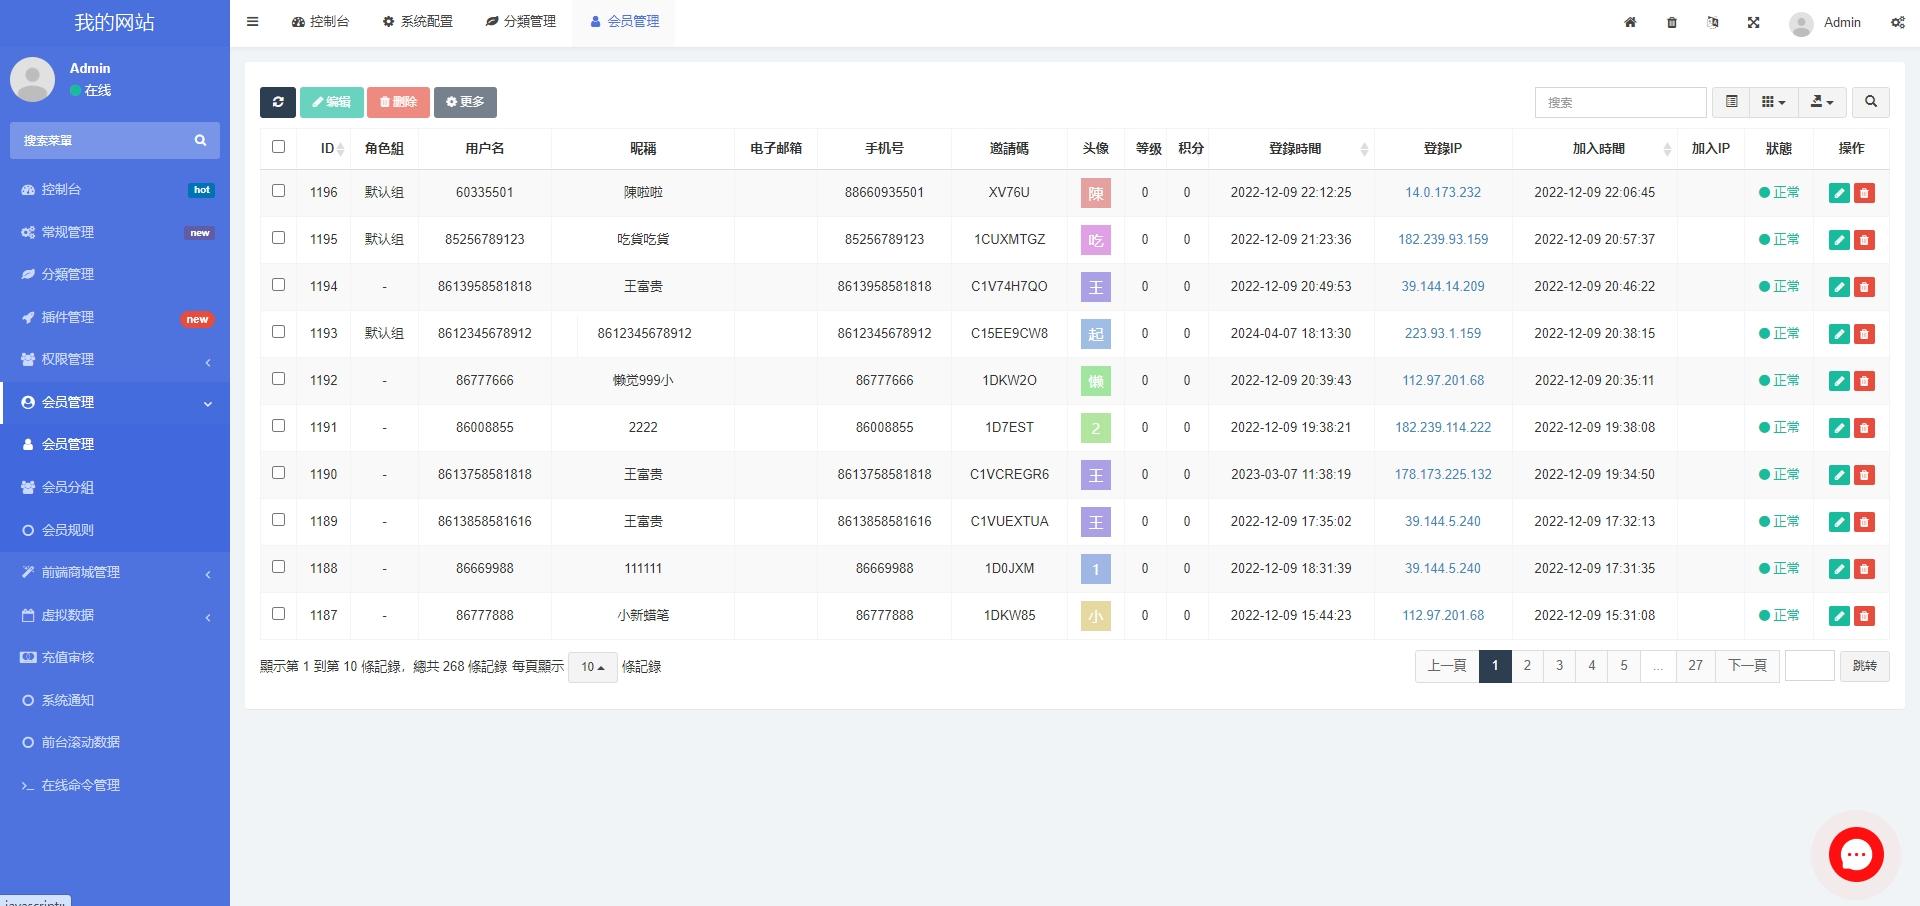Open 会员规则 in sidebar

point(115,531)
